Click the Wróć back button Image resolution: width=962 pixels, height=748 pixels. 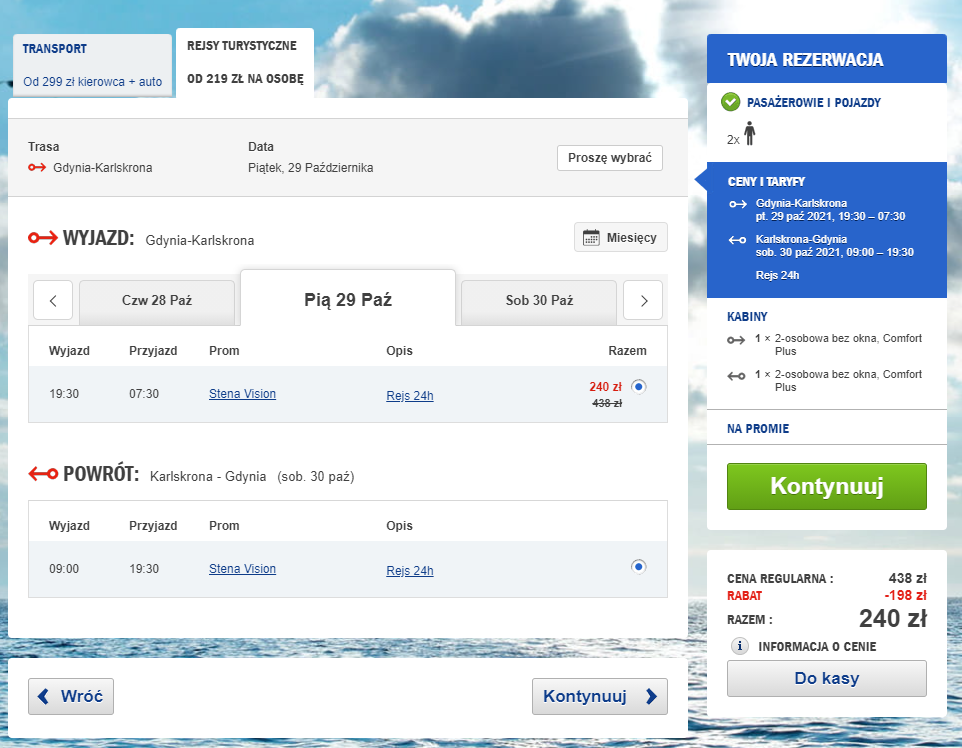tap(71, 696)
